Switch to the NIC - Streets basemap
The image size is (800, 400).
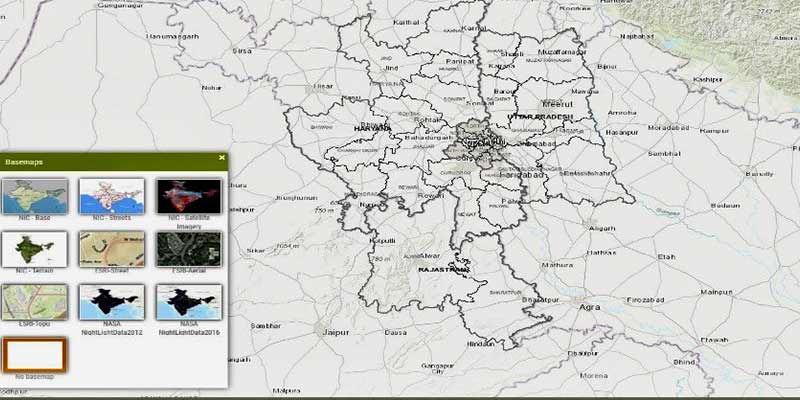pyautogui.click(x=112, y=195)
